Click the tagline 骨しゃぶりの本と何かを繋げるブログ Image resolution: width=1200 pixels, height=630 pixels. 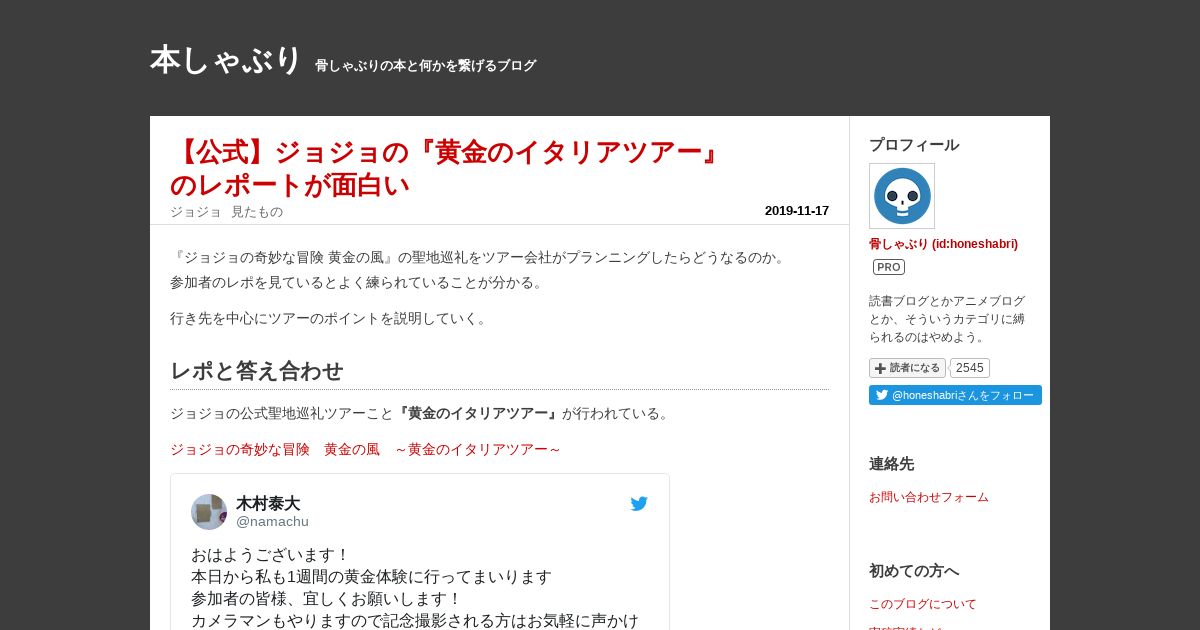(426, 66)
